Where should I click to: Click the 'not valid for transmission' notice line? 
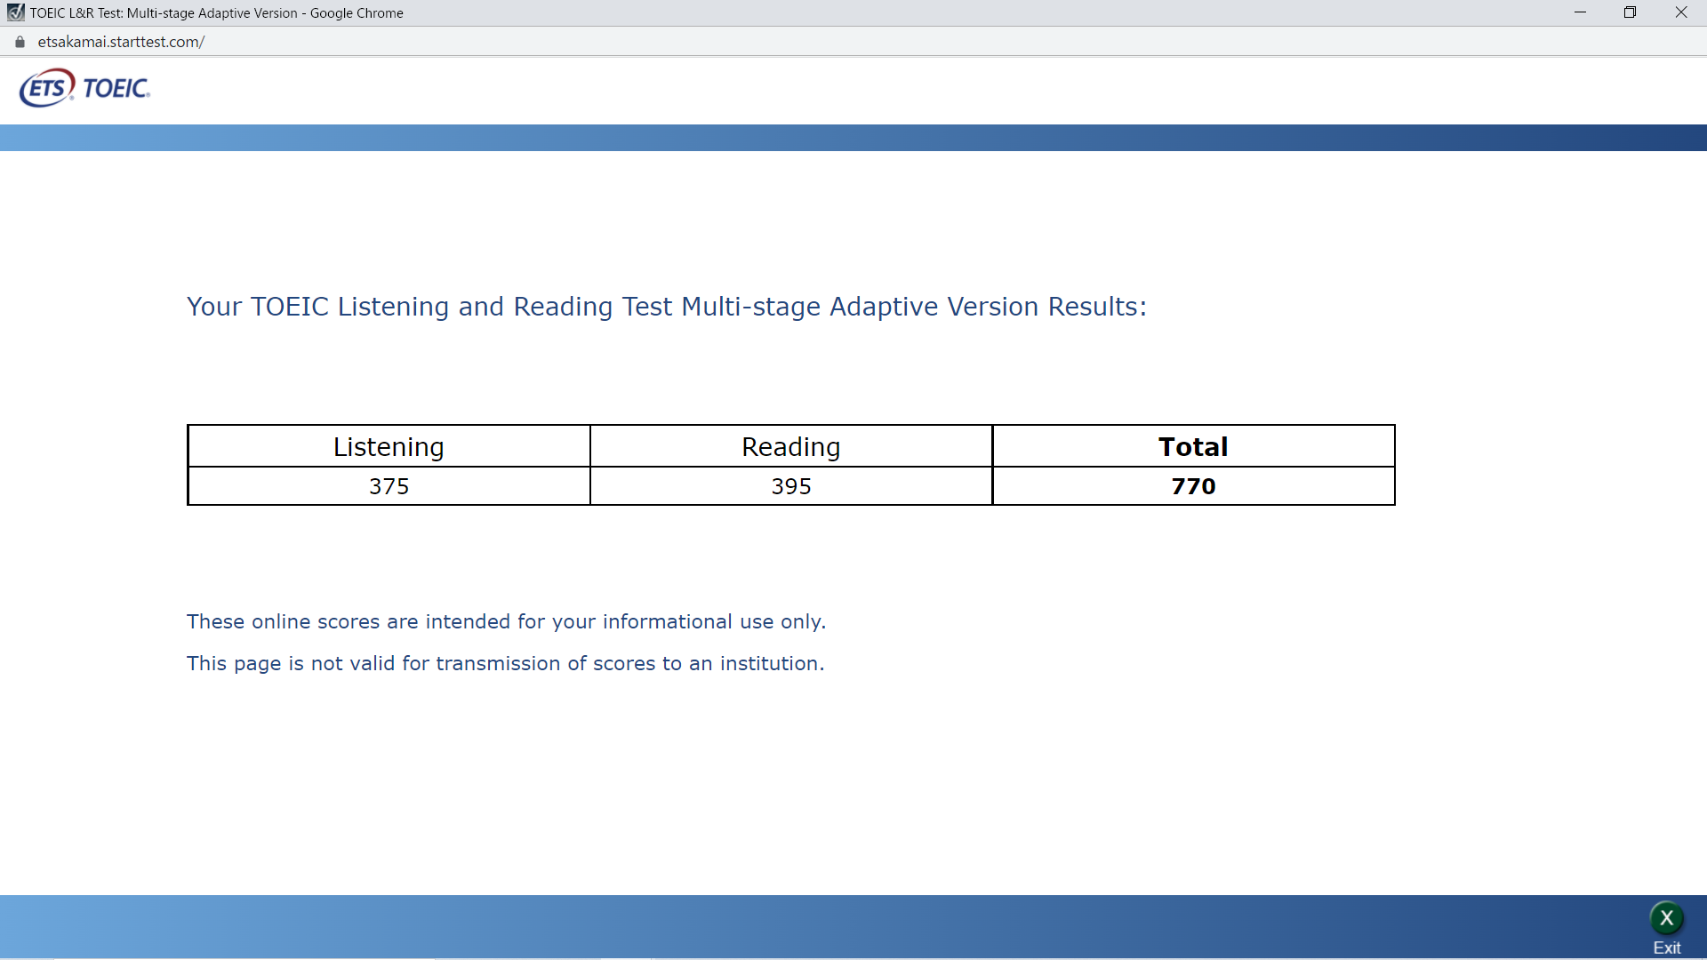click(505, 664)
